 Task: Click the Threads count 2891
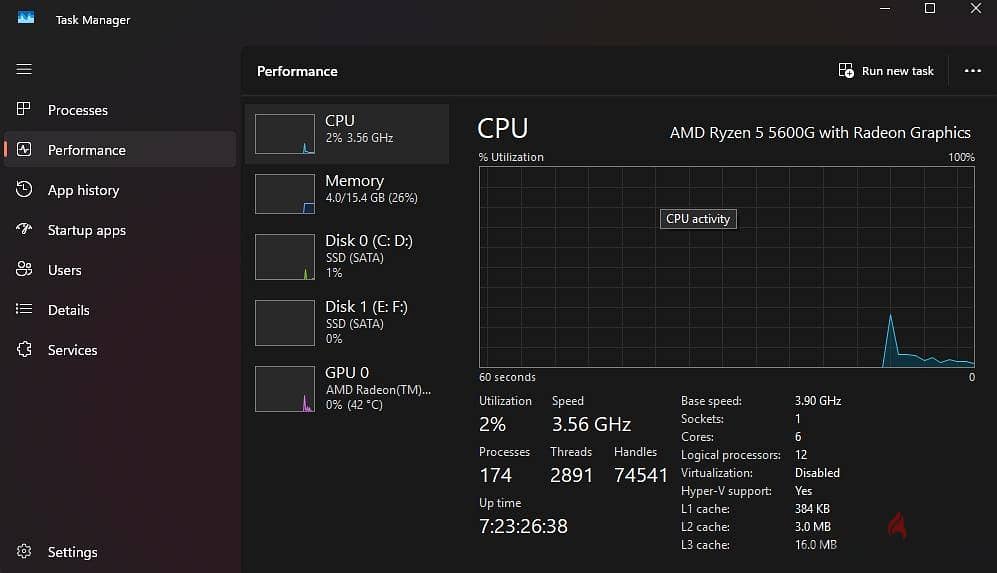coord(572,475)
